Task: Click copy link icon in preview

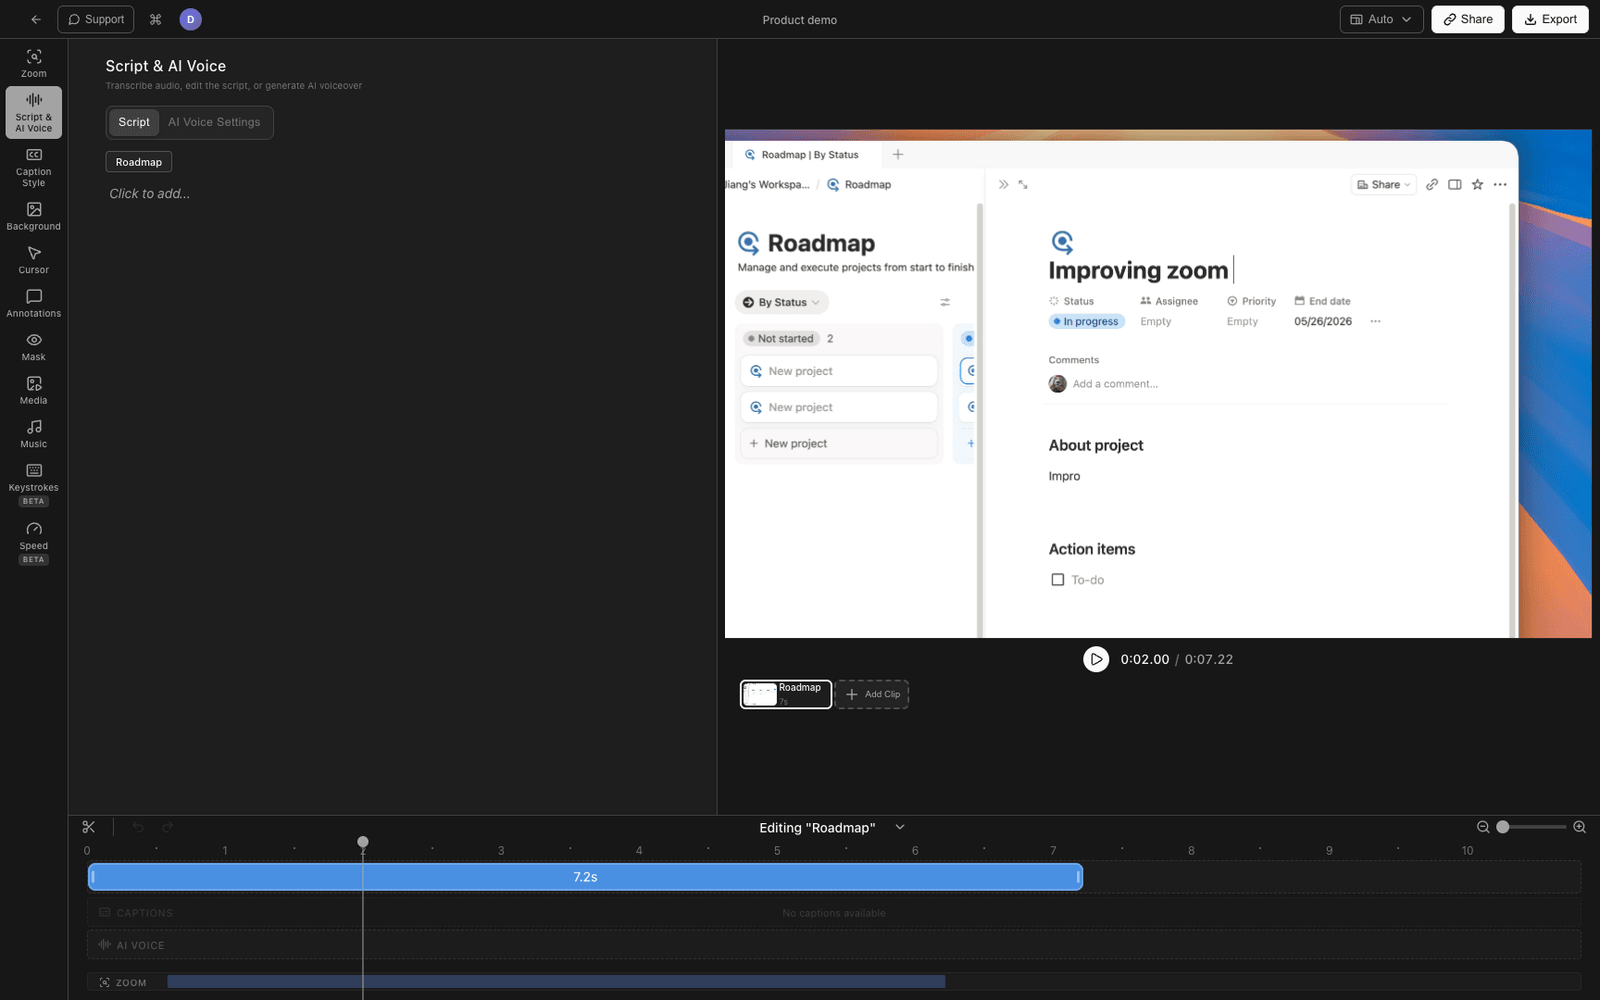Action: tap(1432, 184)
